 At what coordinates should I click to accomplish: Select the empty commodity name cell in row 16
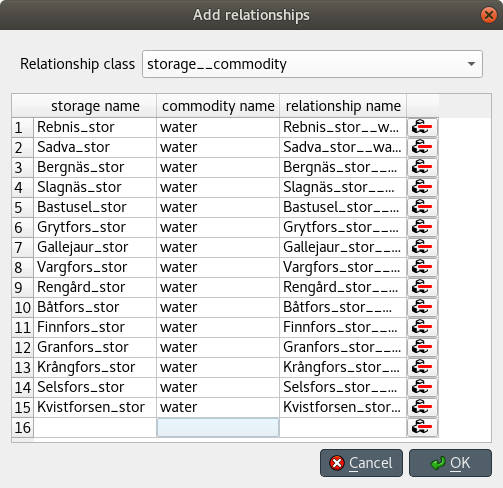[x=218, y=427]
